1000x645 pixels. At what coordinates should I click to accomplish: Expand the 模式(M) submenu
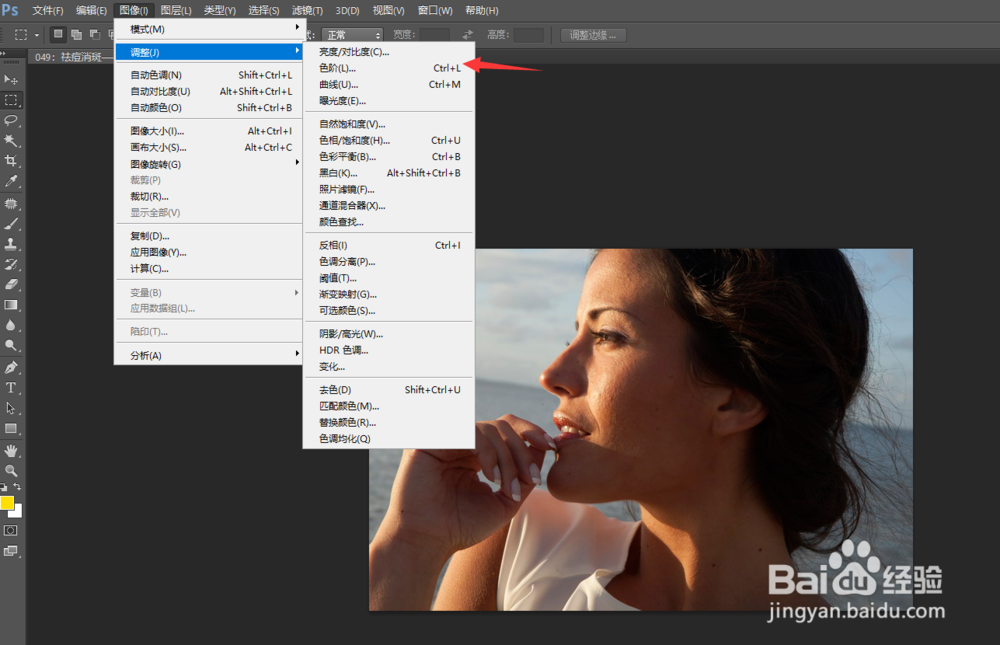tap(209, 29)
